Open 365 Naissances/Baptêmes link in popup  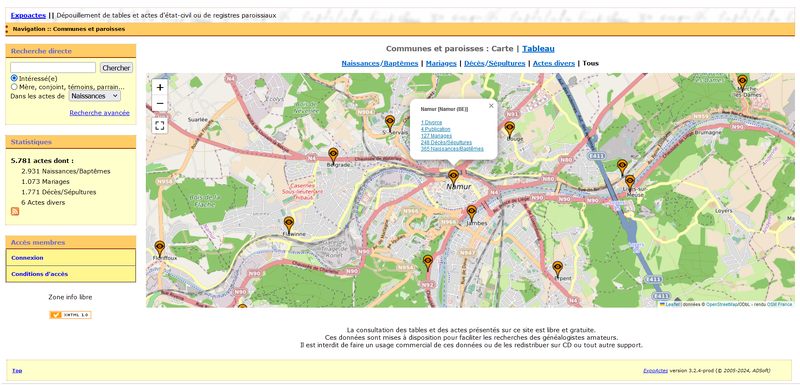click(x=452, y=149)
